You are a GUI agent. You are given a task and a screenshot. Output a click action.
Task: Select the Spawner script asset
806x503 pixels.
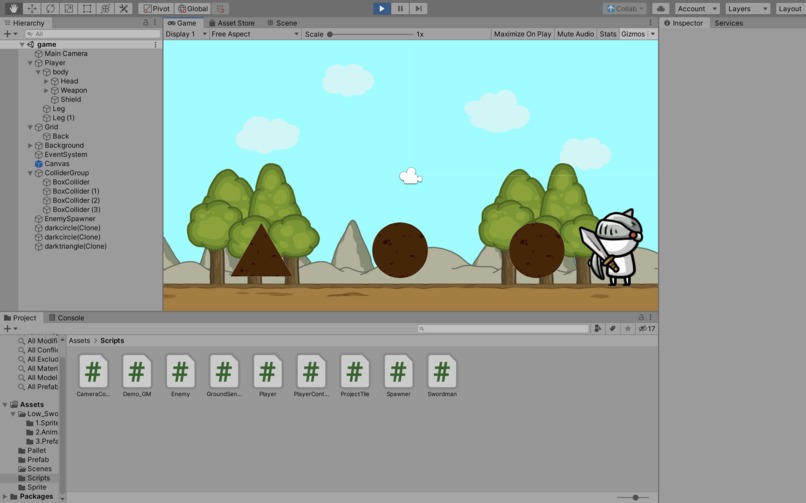398,376
